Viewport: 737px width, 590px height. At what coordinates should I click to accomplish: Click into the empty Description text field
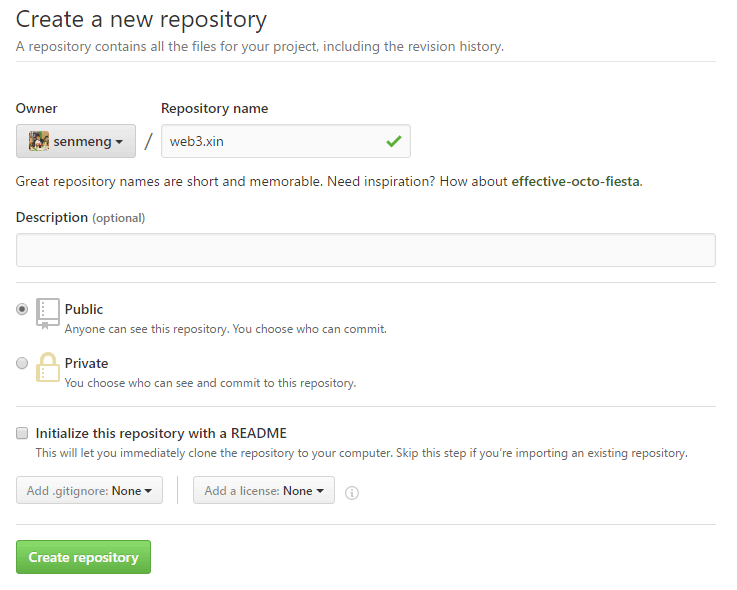pyautogui.click(x=365, y=250)
